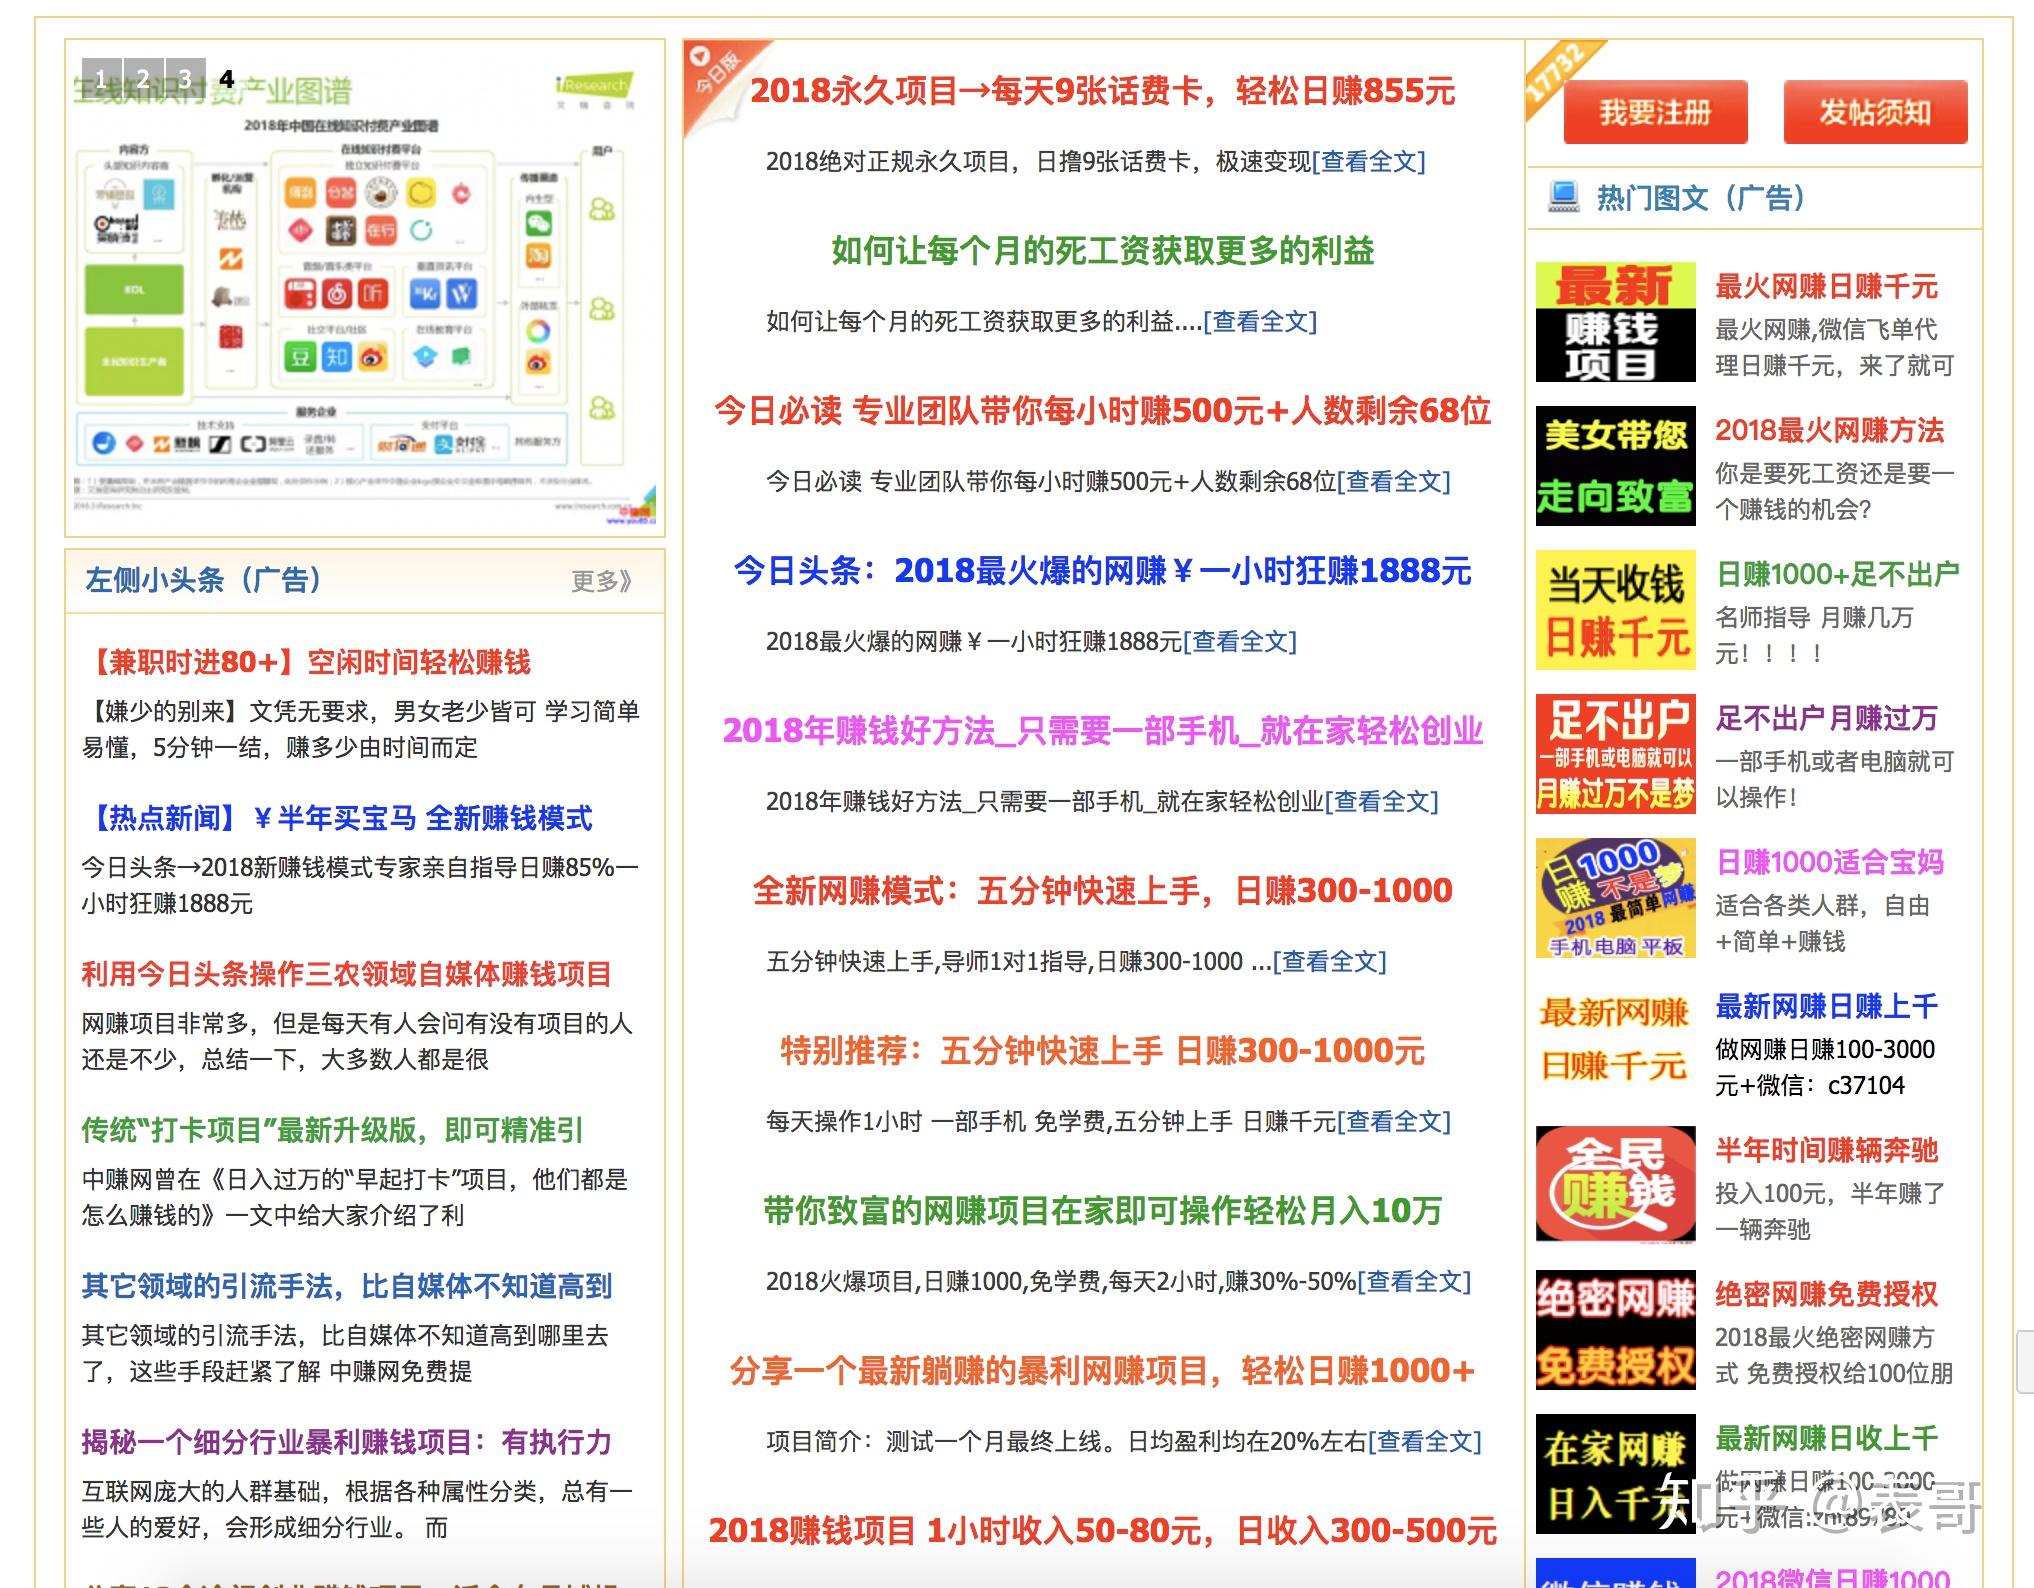Open 日赚1000+足不出户 green title
Viewport: 2034px width, 1588px height.
[x=1837, y=575]
